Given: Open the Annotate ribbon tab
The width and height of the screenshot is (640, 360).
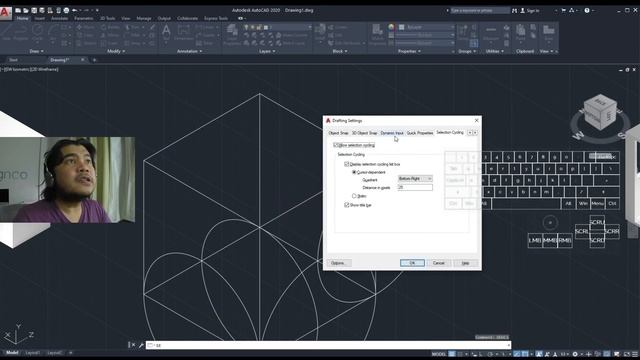Looking at the screenshot, I should coord(60,18).
